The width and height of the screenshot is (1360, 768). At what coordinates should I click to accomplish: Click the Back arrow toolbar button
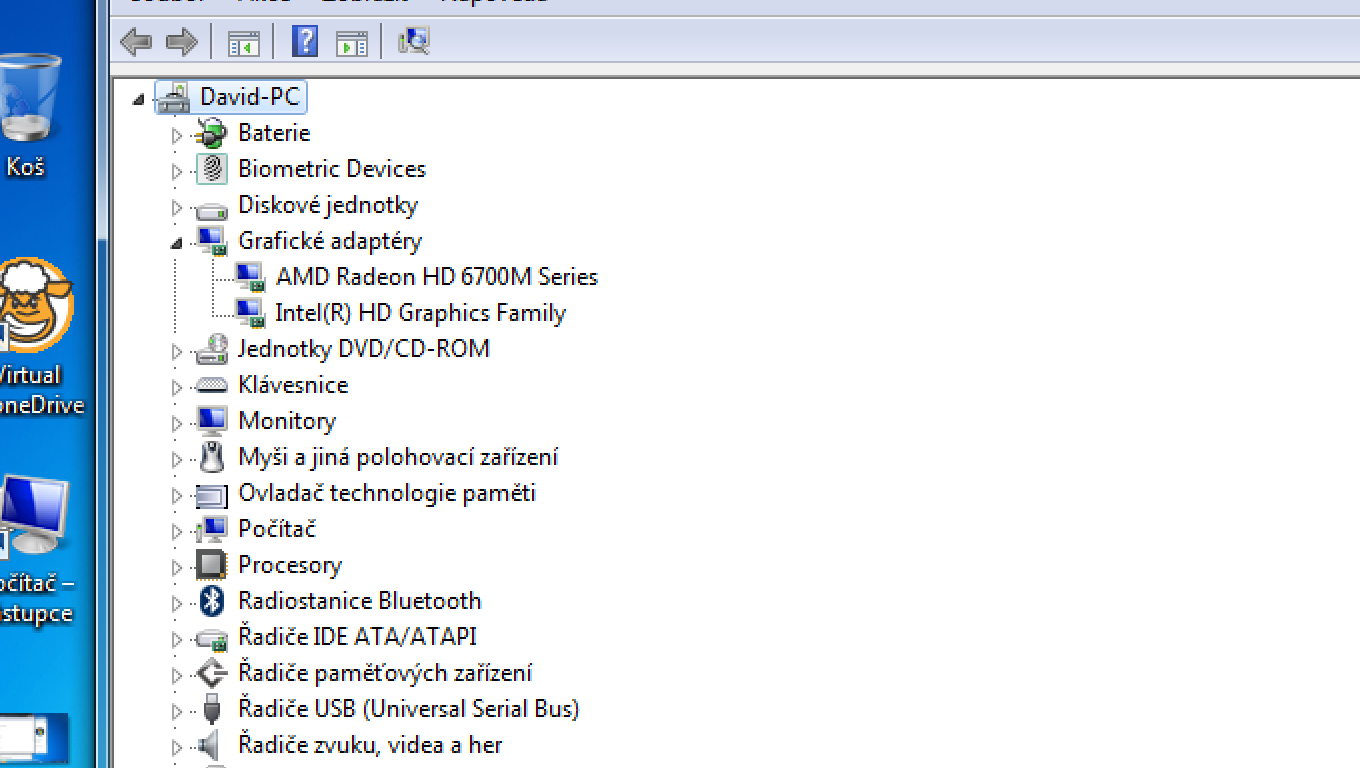pyautogui.click(x=135, y=42)
